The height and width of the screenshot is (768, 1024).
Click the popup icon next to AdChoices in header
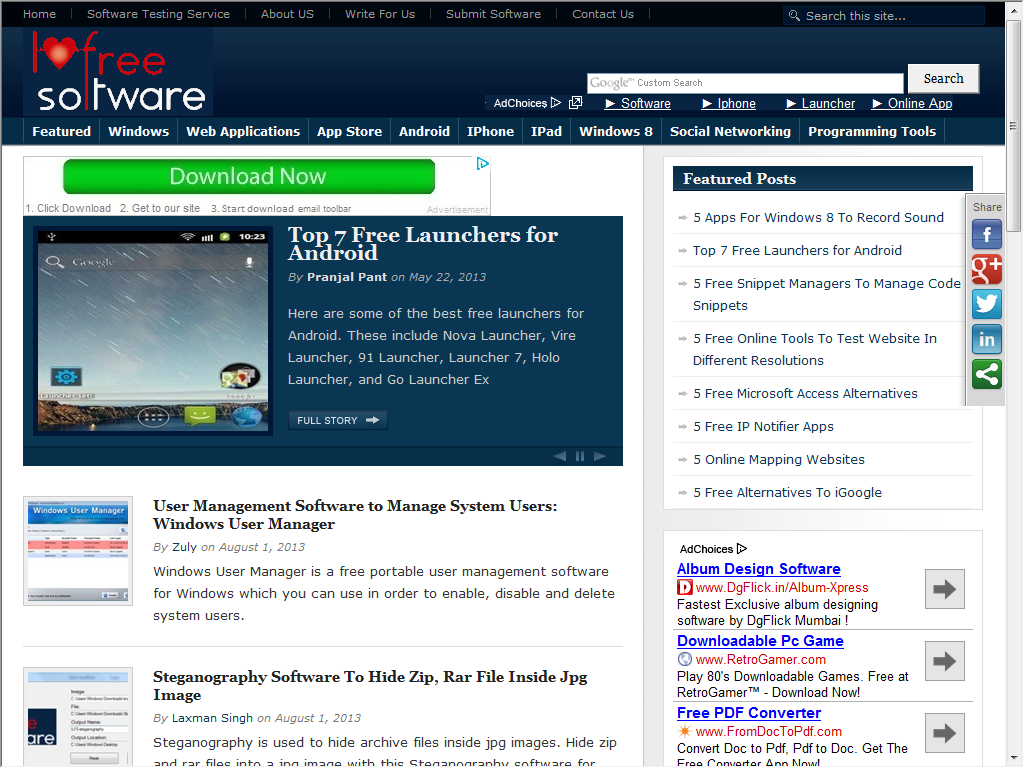(x=575, y=103)
